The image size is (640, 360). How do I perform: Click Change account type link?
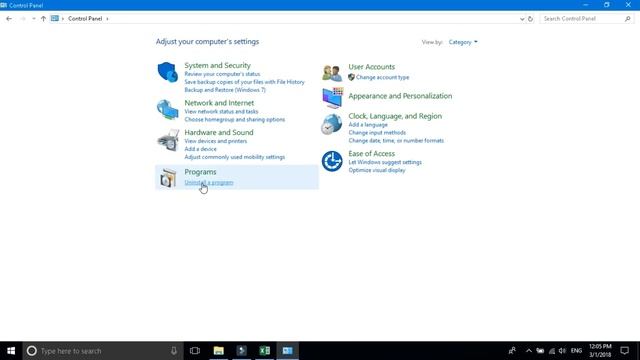click(x=382, y=77)
